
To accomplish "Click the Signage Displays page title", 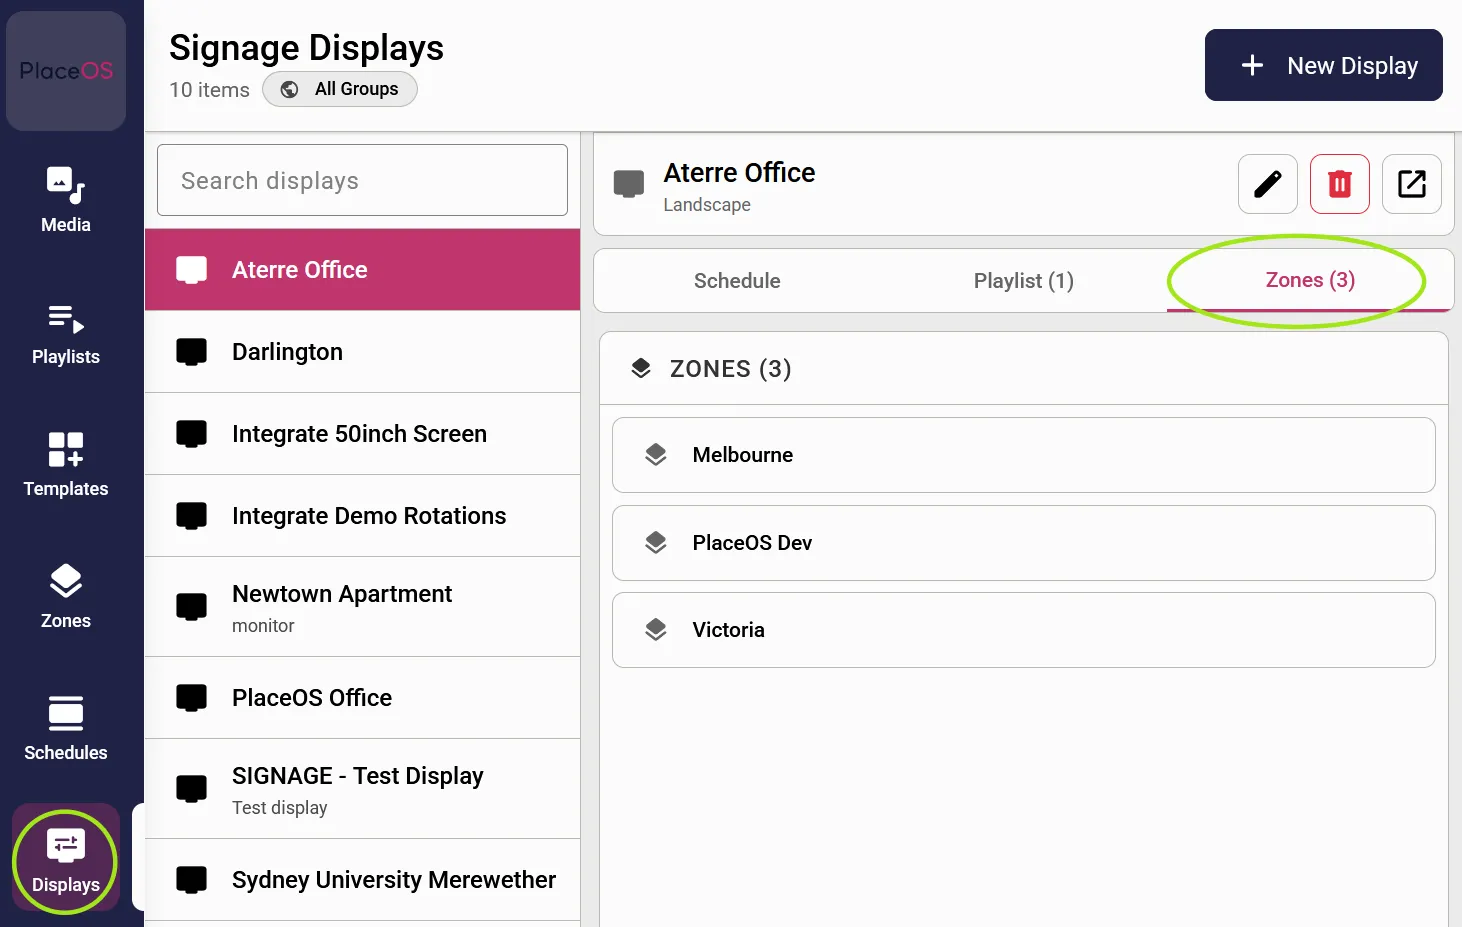I will tap(306, 48).
